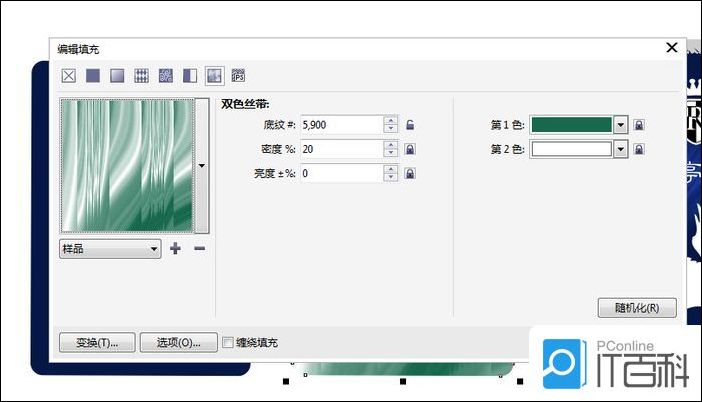Viewport: 702px width, 402px height.
Task: Select the Two-Color Pattern Fill icon
Action: point(190,76)
